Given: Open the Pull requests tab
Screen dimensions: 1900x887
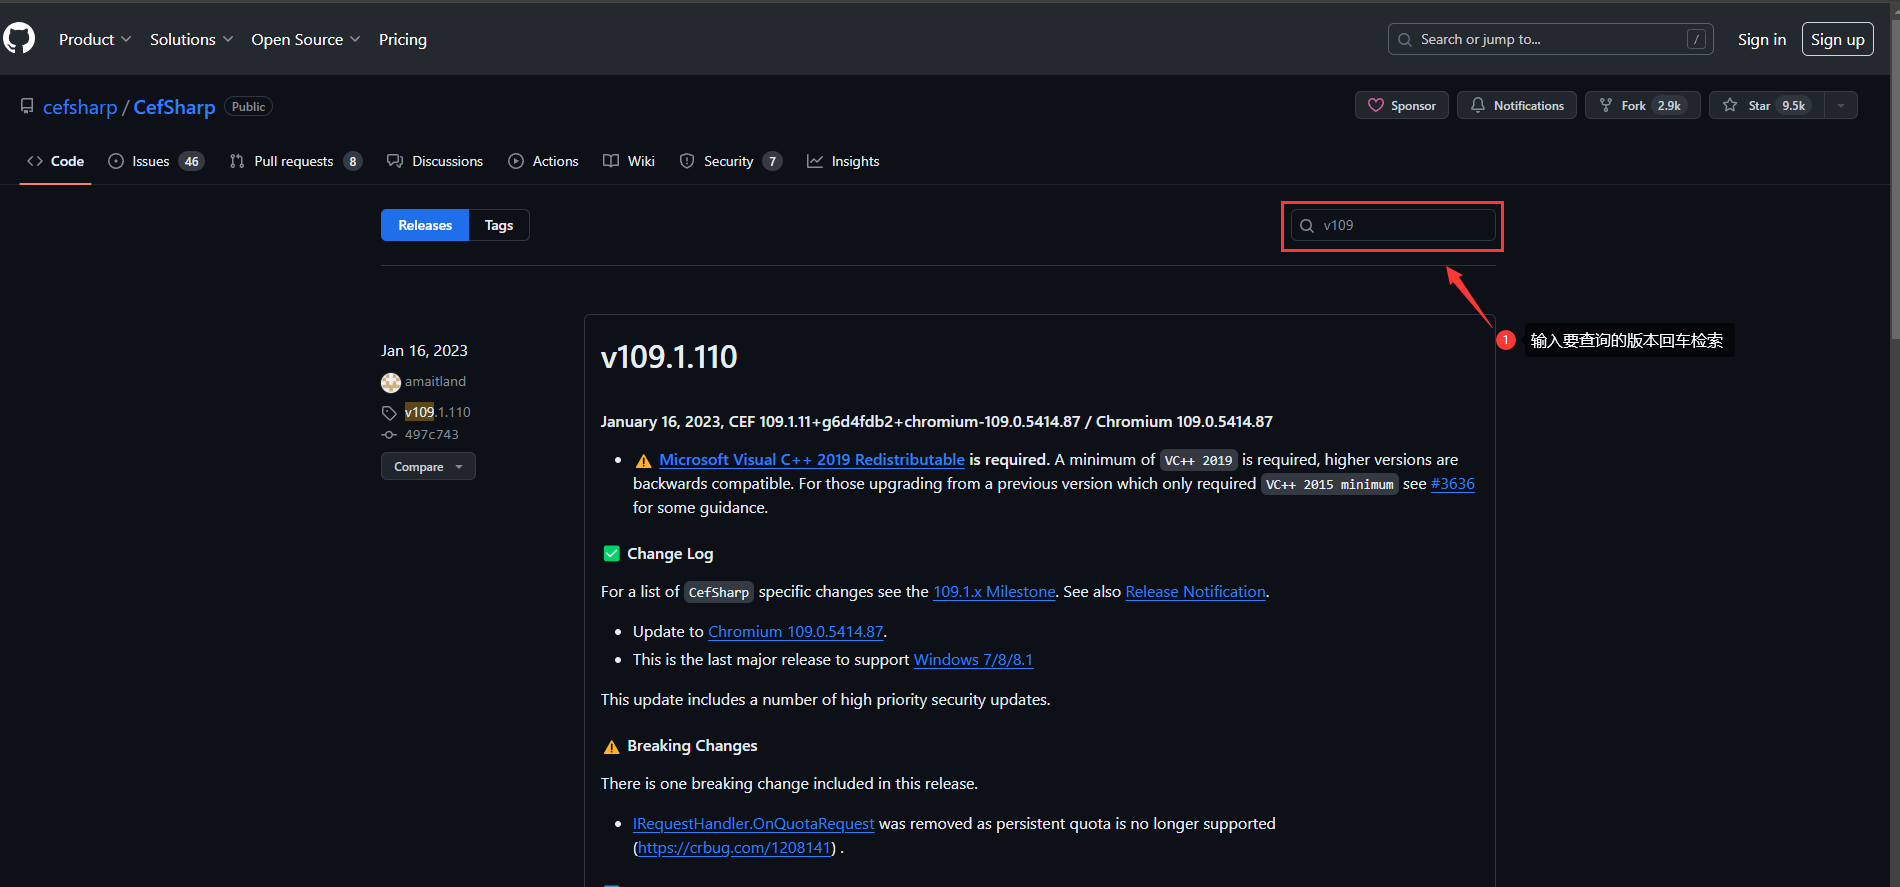Looking at the screenshot, I should pos(295,161).
